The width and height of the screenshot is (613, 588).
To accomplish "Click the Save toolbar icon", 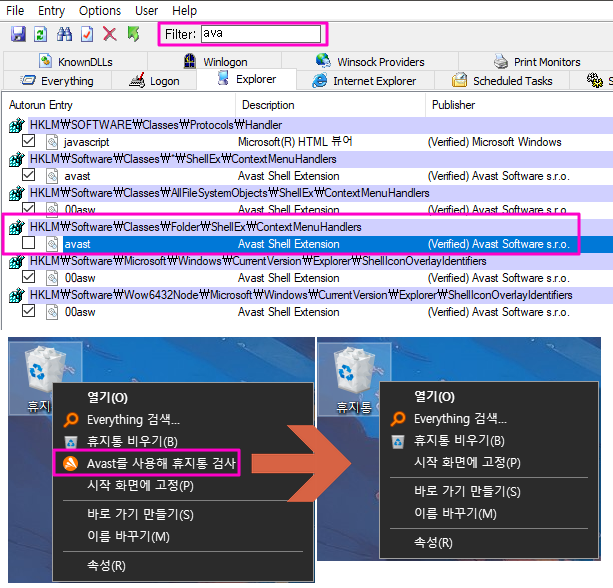I will click(18, 34).
